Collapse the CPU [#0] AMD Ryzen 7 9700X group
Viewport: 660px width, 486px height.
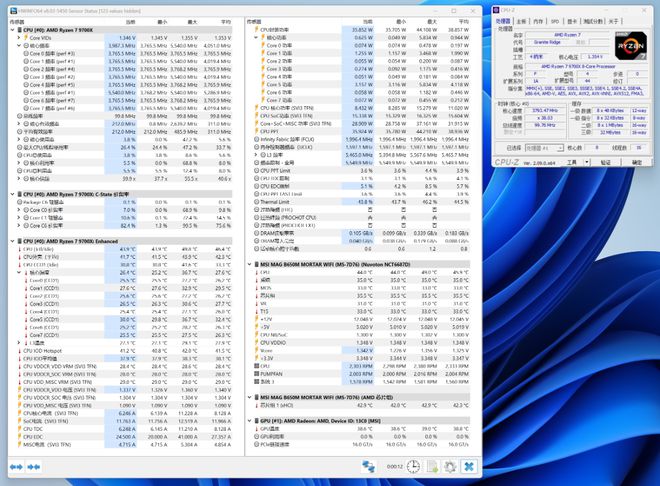click(12, 30)
